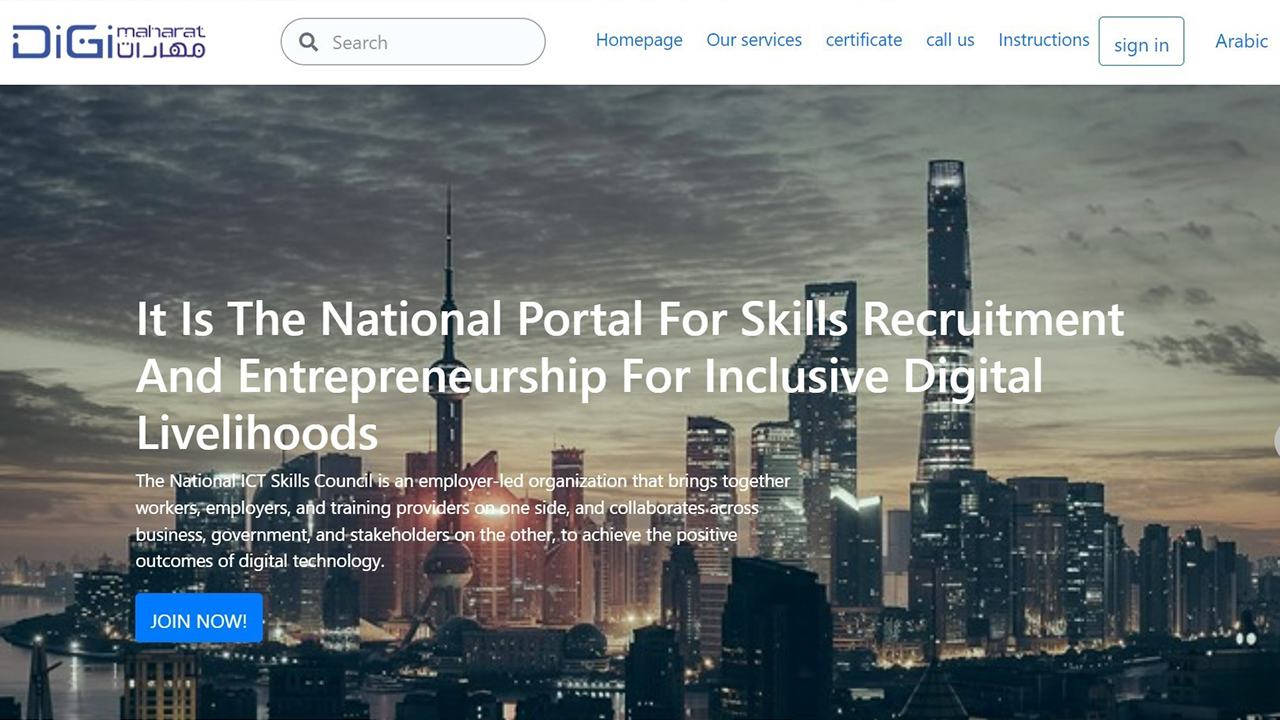Click the Arabic مهارات text in logo
The height and width of the screenshot is (720, 1280).
[161, 48]
